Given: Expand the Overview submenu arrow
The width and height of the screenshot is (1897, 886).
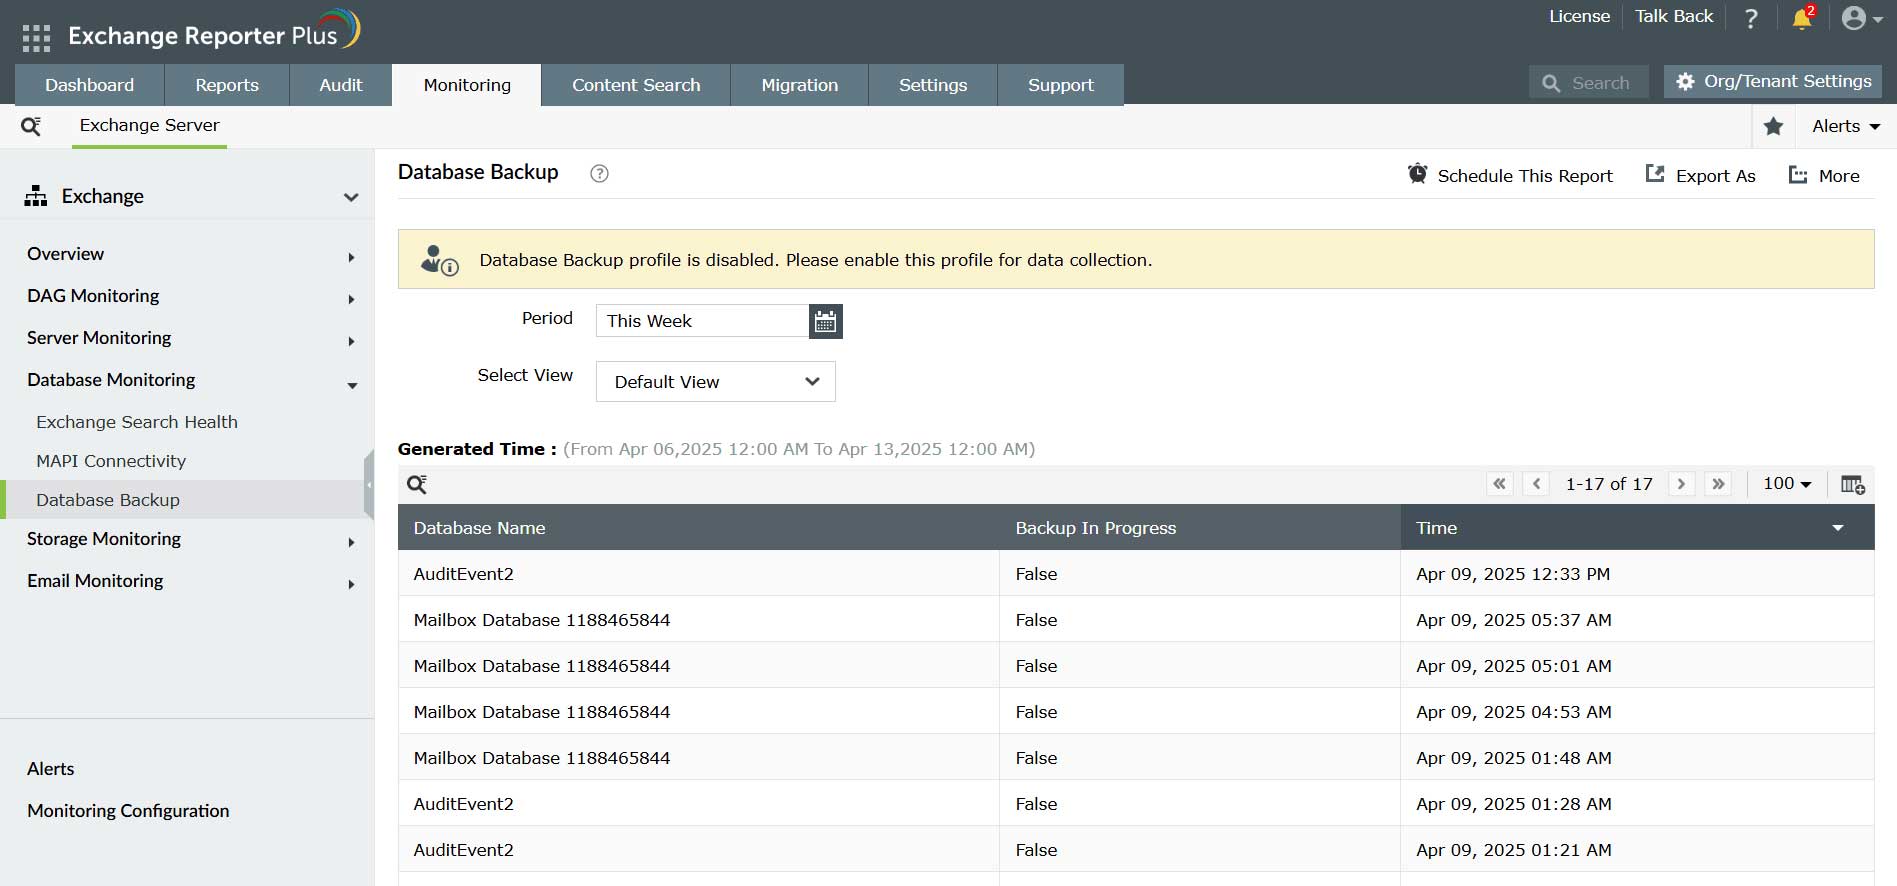Looking at the screenshot, I should [351, 257].
